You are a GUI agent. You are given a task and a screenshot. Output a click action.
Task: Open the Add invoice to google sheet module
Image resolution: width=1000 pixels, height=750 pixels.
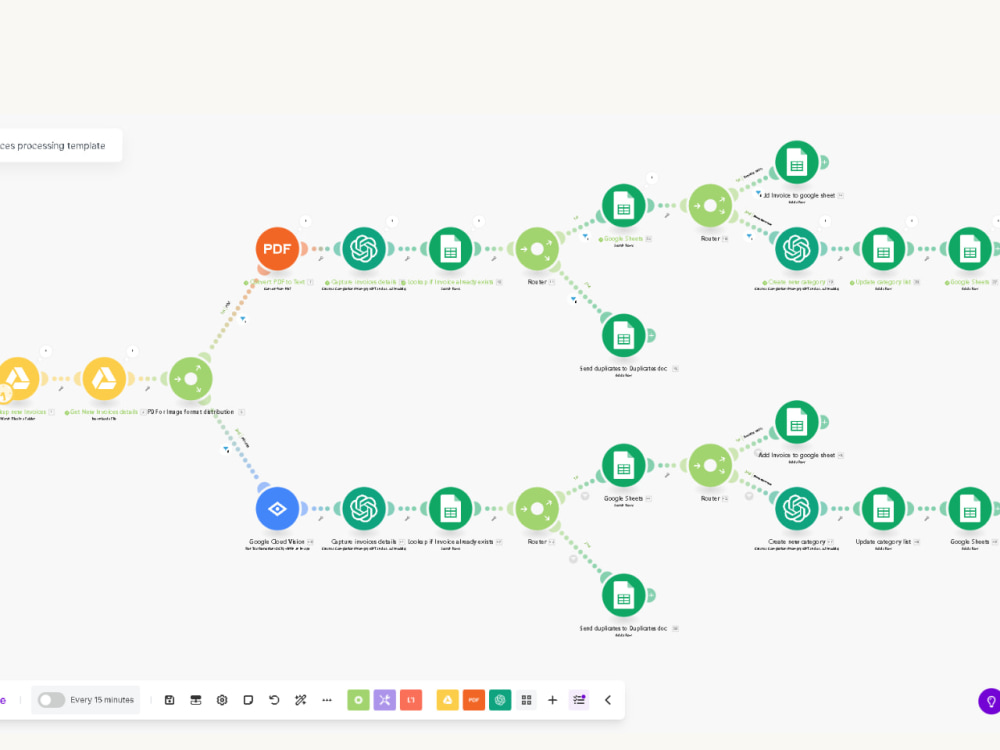pyautogui.click(x=797, y=161)
